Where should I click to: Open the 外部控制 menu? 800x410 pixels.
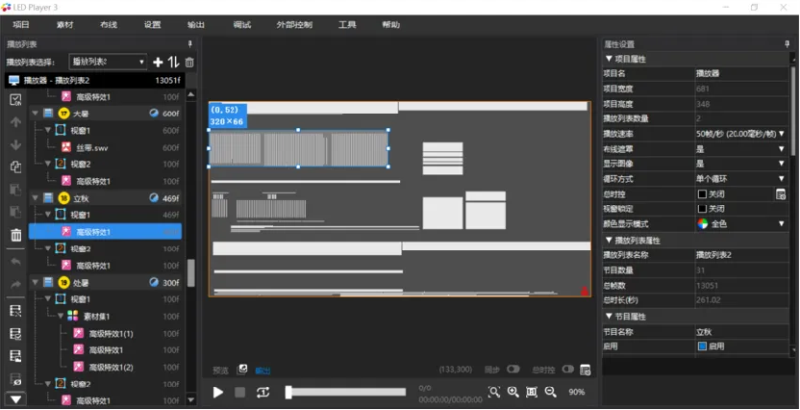[294, 24]
